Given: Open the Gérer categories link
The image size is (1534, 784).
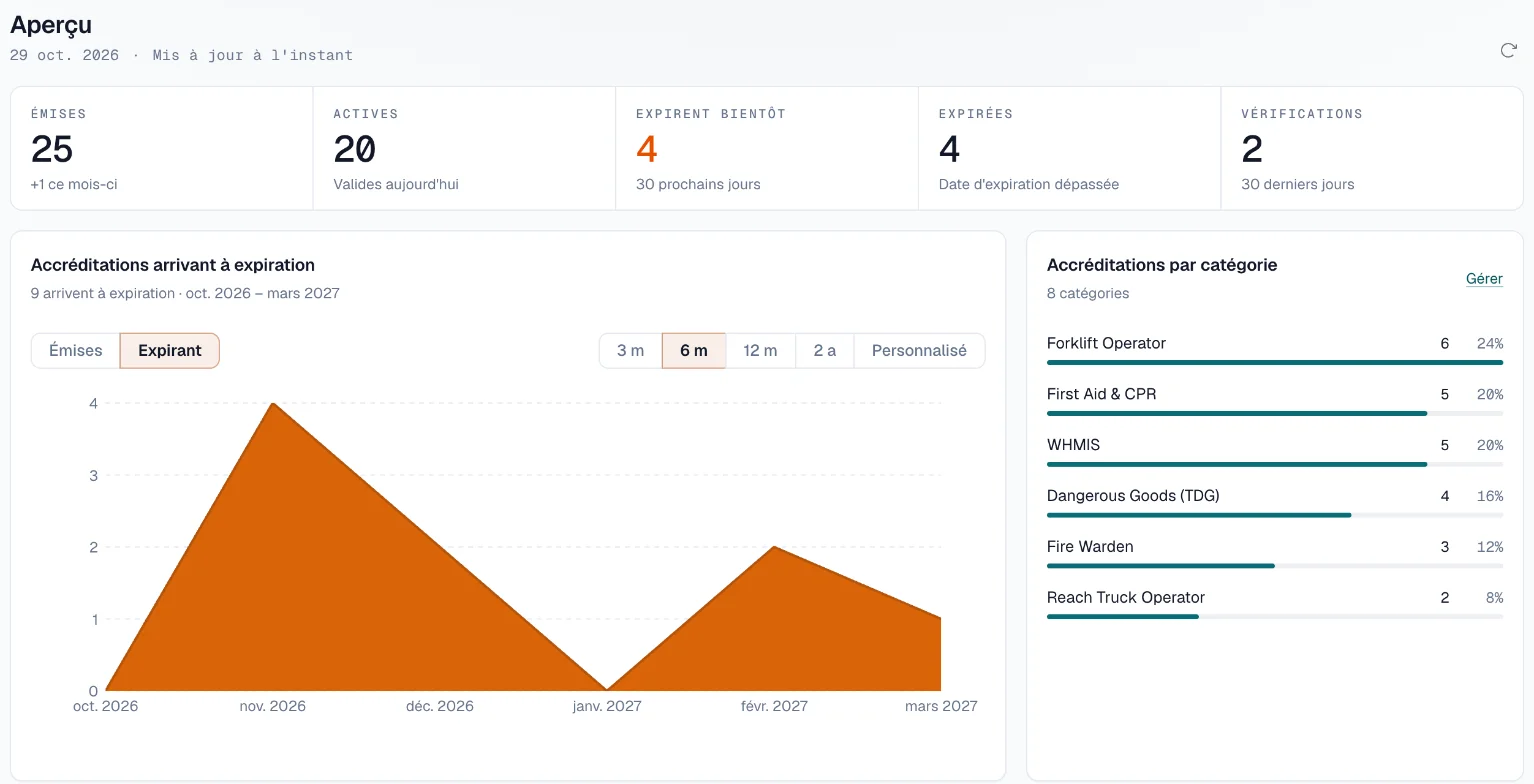Looking at the screenshot, I should (x=1484, y=279).
